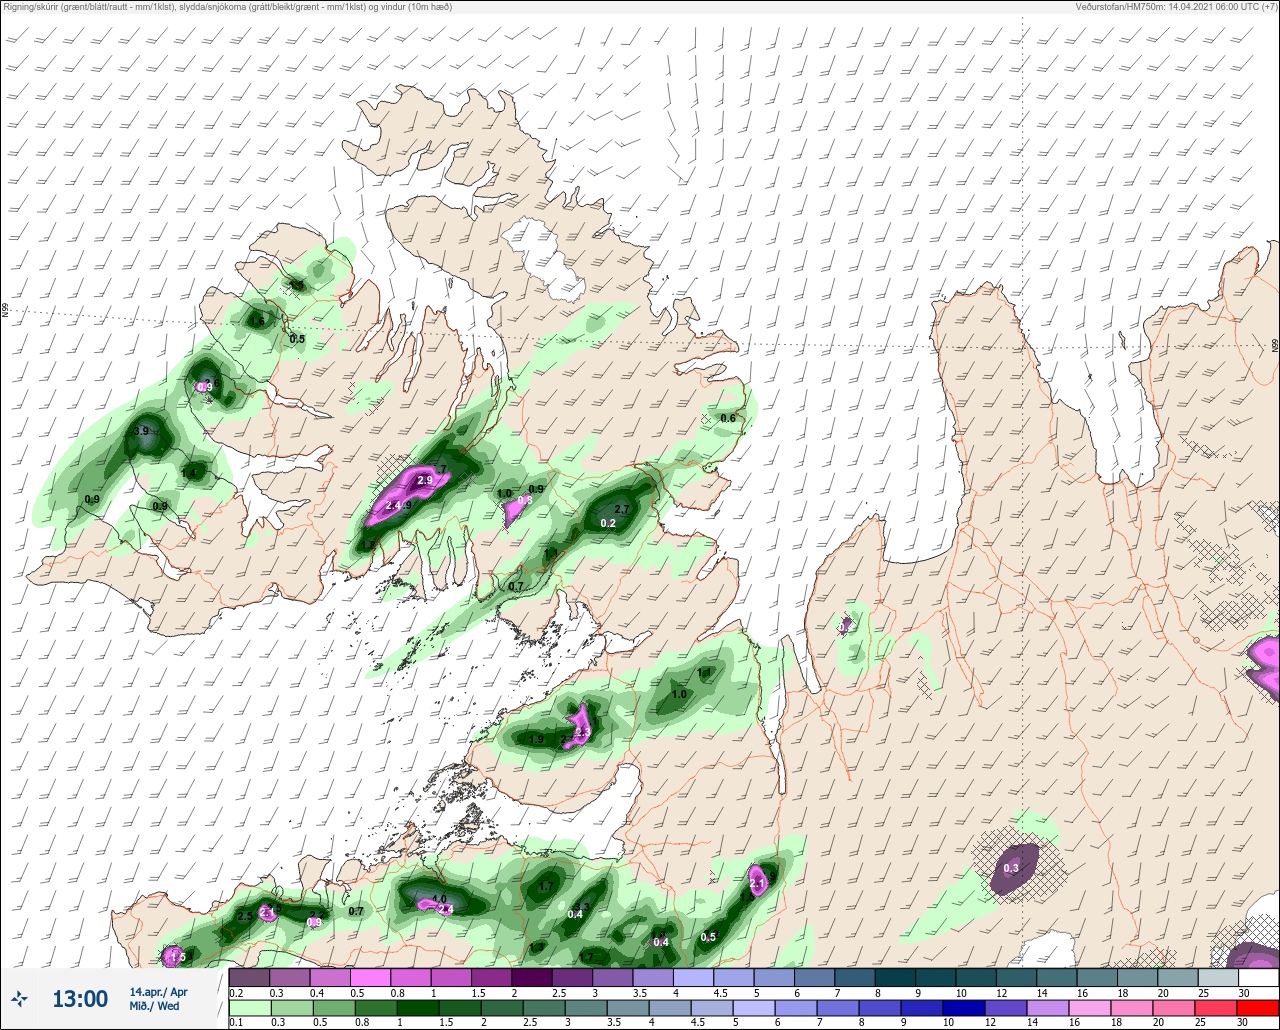Click the 'N66' latitude label at left edge
This screenshot has width=1280, height=1030.
(x=5, y=311)
